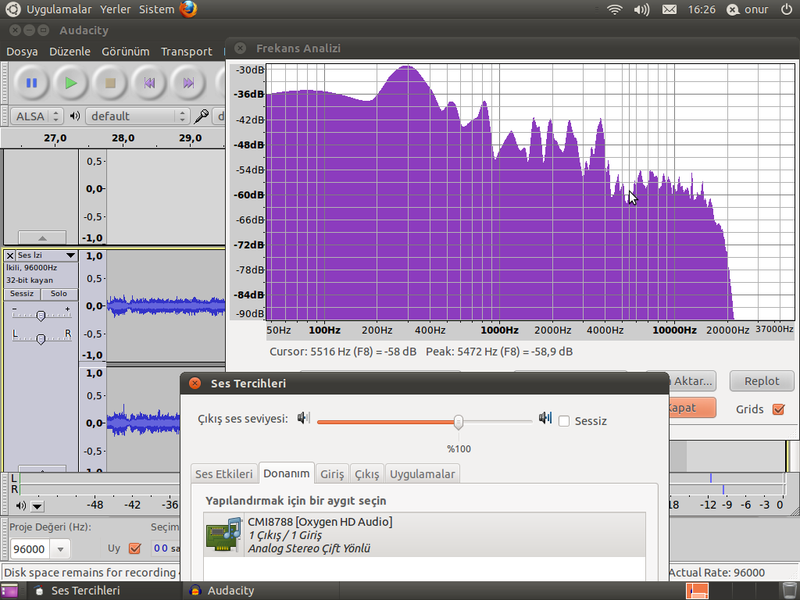Image resolution: width=800 pixels, height=600 pixels.
Task: Adjust the track gain slider
Action: 41,315
